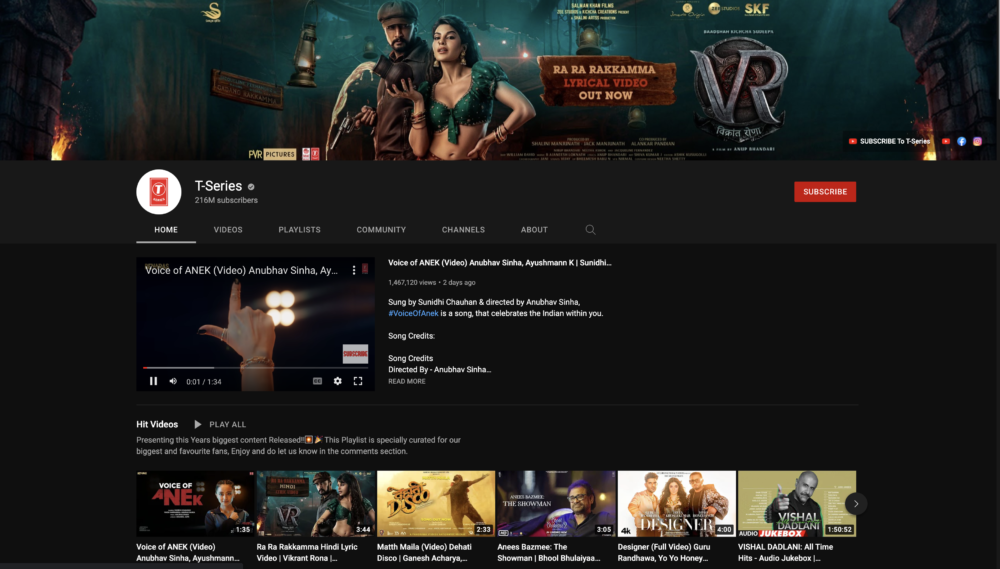Click the red SUBSCRIBE button
Image resolution: width=1000 pixels, height=569 pixels.
[x=825, y=191]
